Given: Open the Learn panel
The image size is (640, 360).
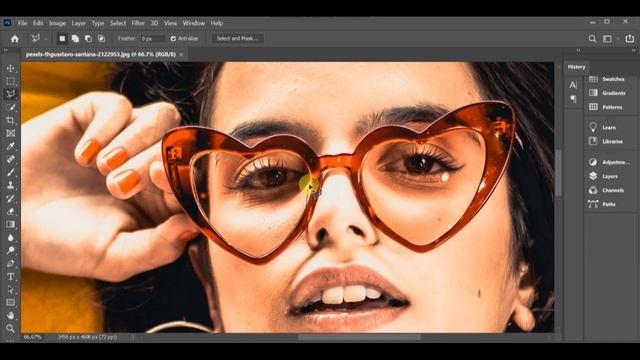Looking at the screenshot, I should click(602, 127).
